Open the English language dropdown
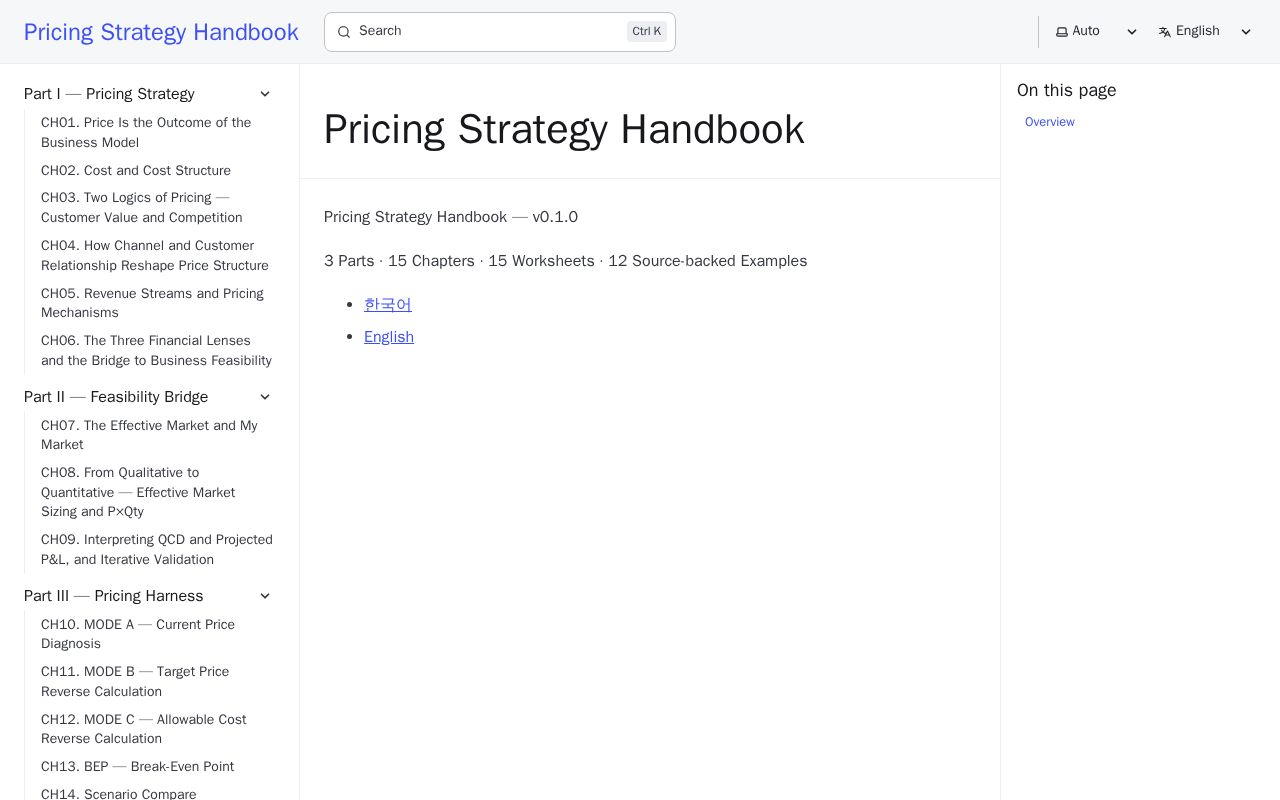1280x800 pixels. point(1205,32)
